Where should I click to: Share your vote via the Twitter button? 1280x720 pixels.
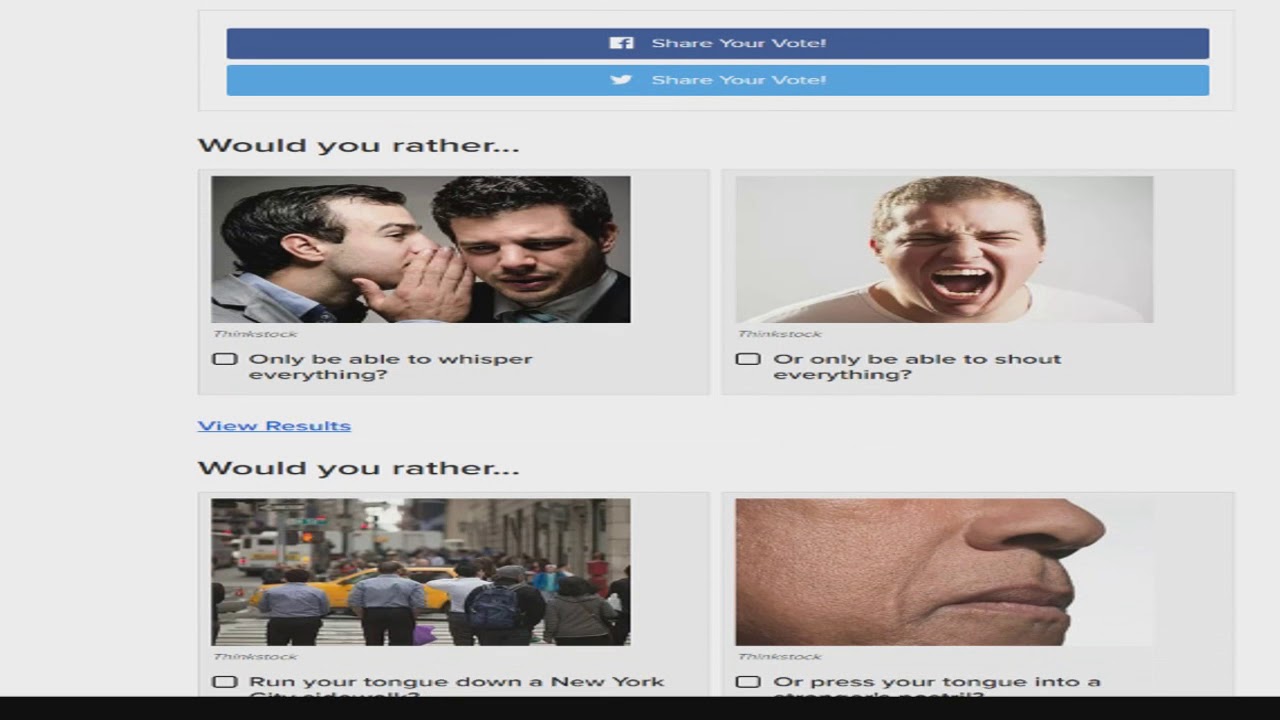tap(718, 80)
